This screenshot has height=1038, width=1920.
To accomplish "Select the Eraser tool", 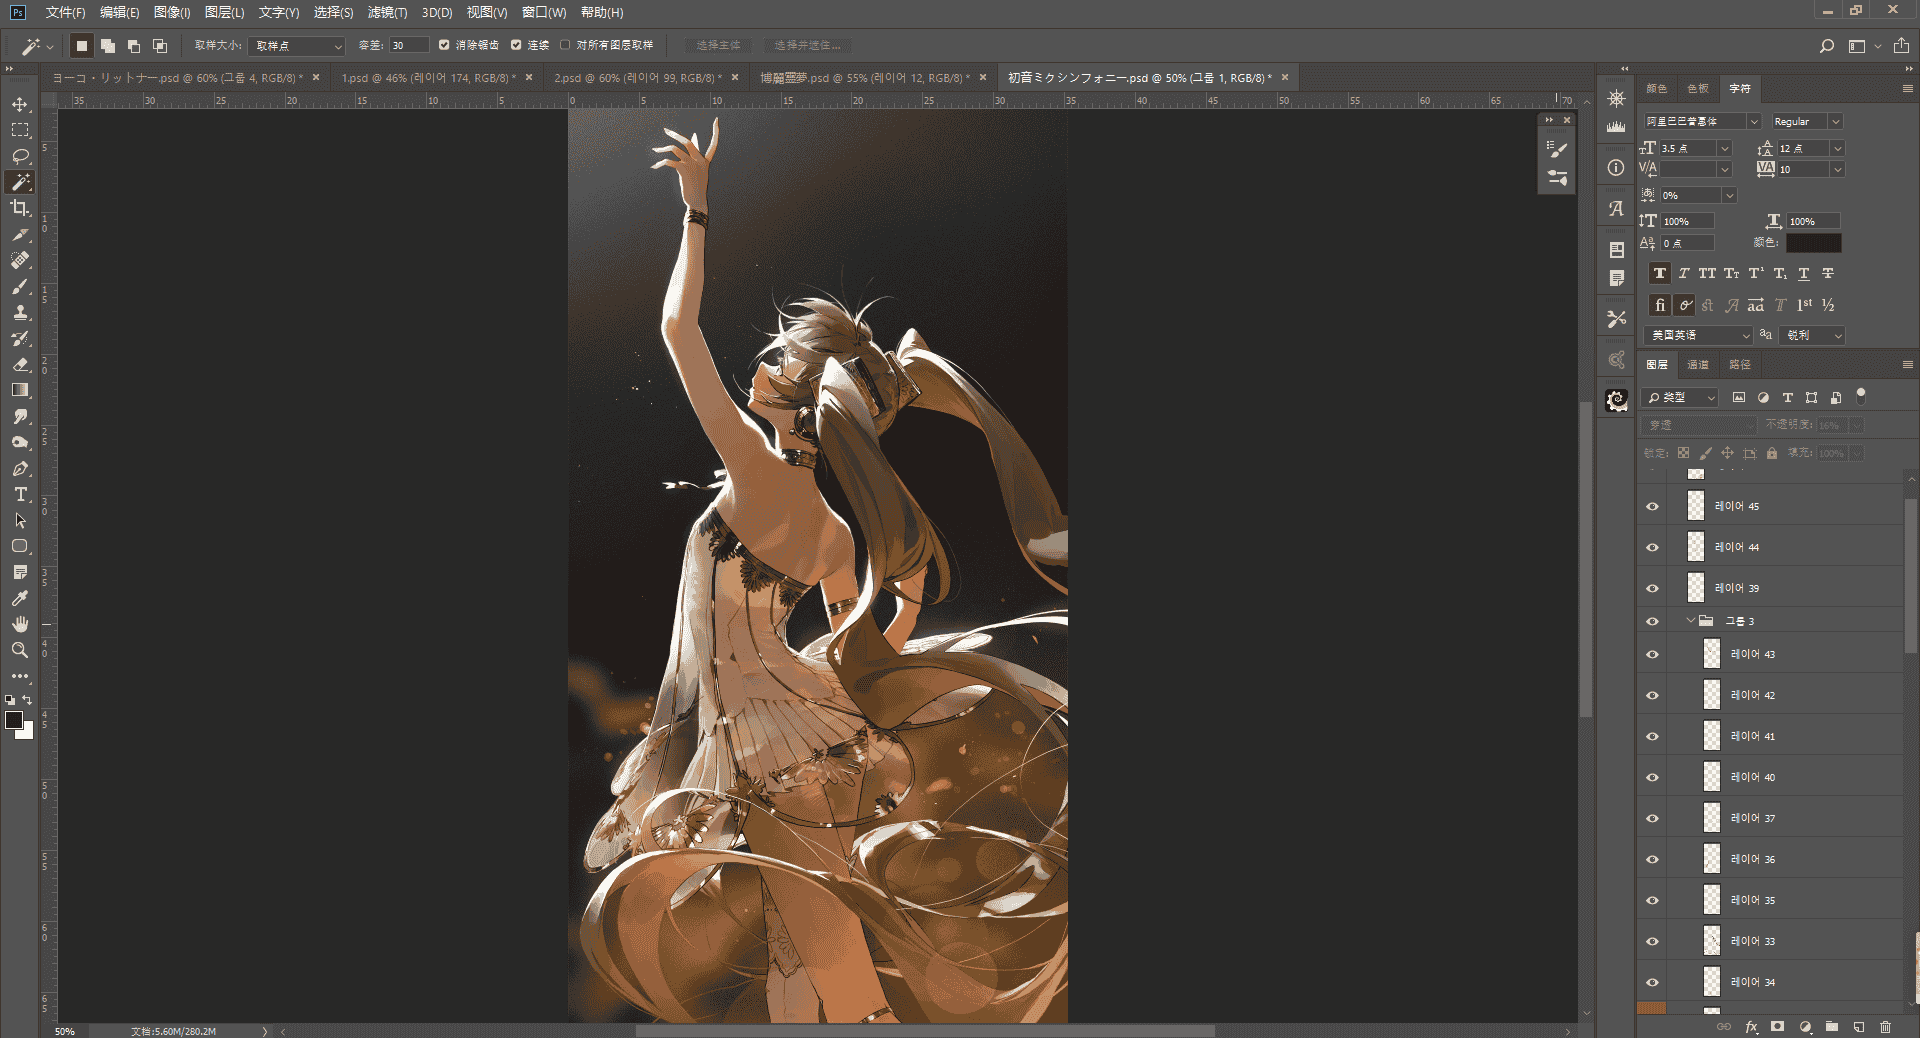I will 20,365.
